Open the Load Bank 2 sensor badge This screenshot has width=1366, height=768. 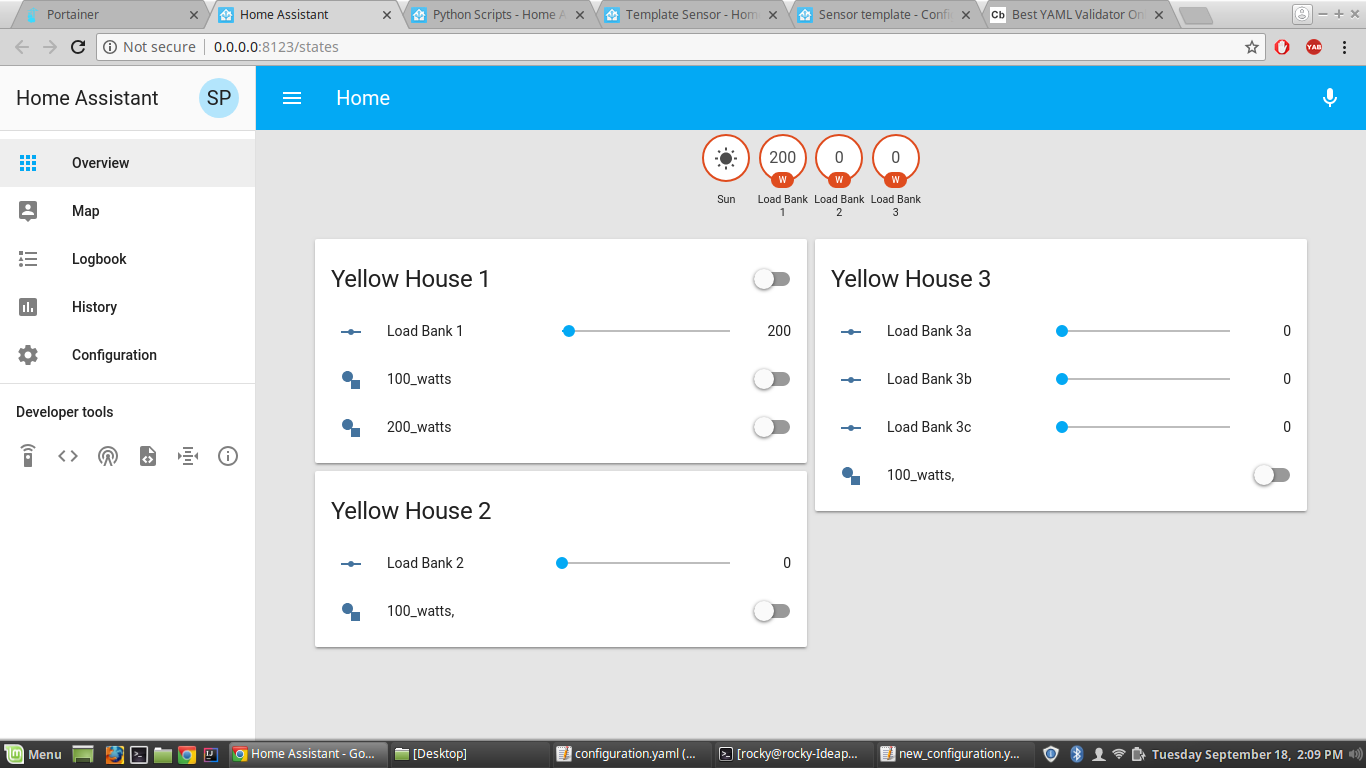point(839,158)
